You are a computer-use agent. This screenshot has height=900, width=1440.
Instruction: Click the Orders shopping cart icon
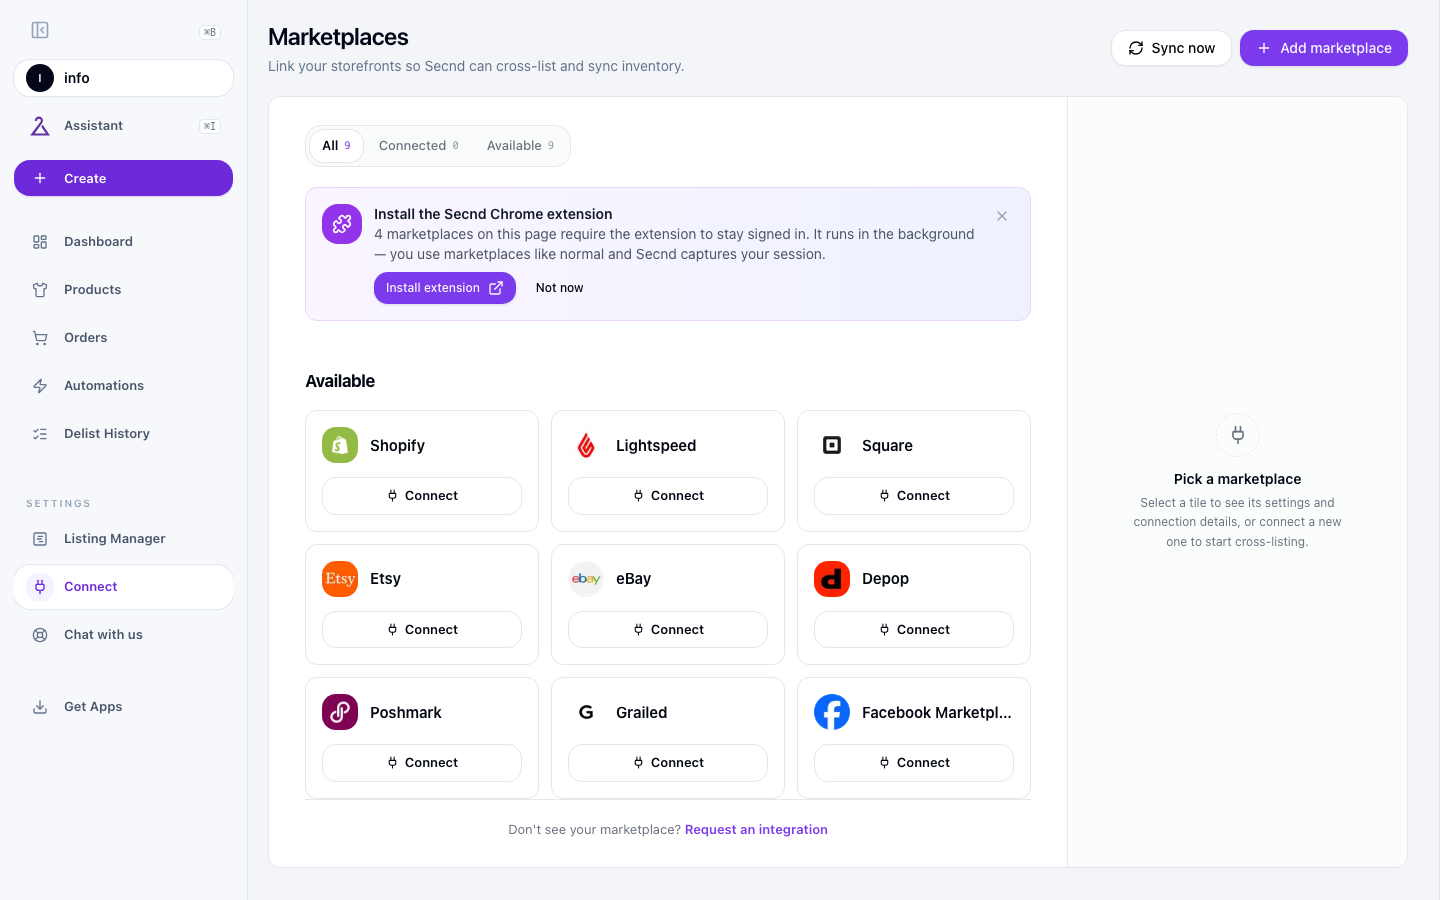coord(40,338)
